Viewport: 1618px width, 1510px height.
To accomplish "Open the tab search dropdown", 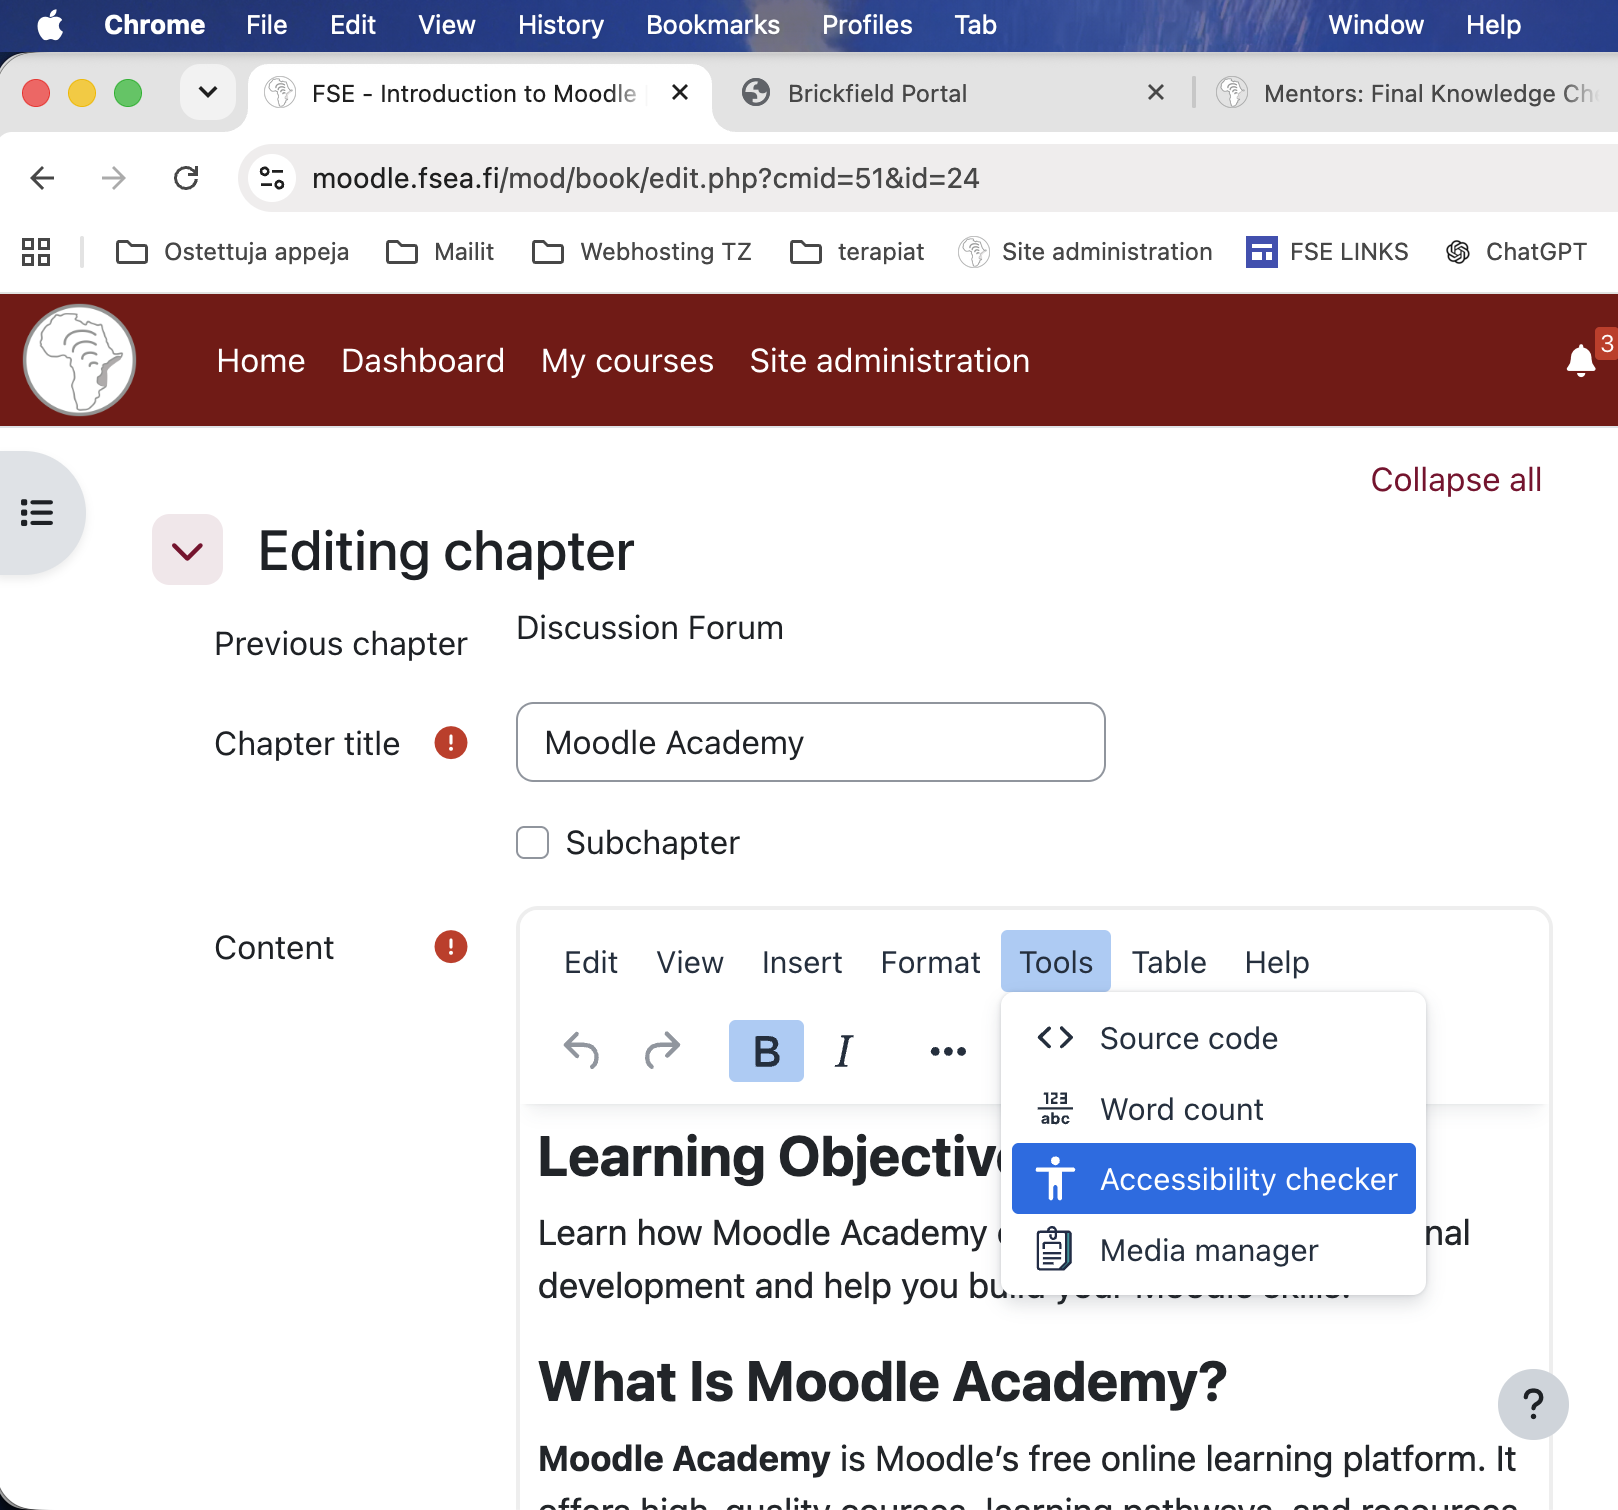I will [208, 93].
